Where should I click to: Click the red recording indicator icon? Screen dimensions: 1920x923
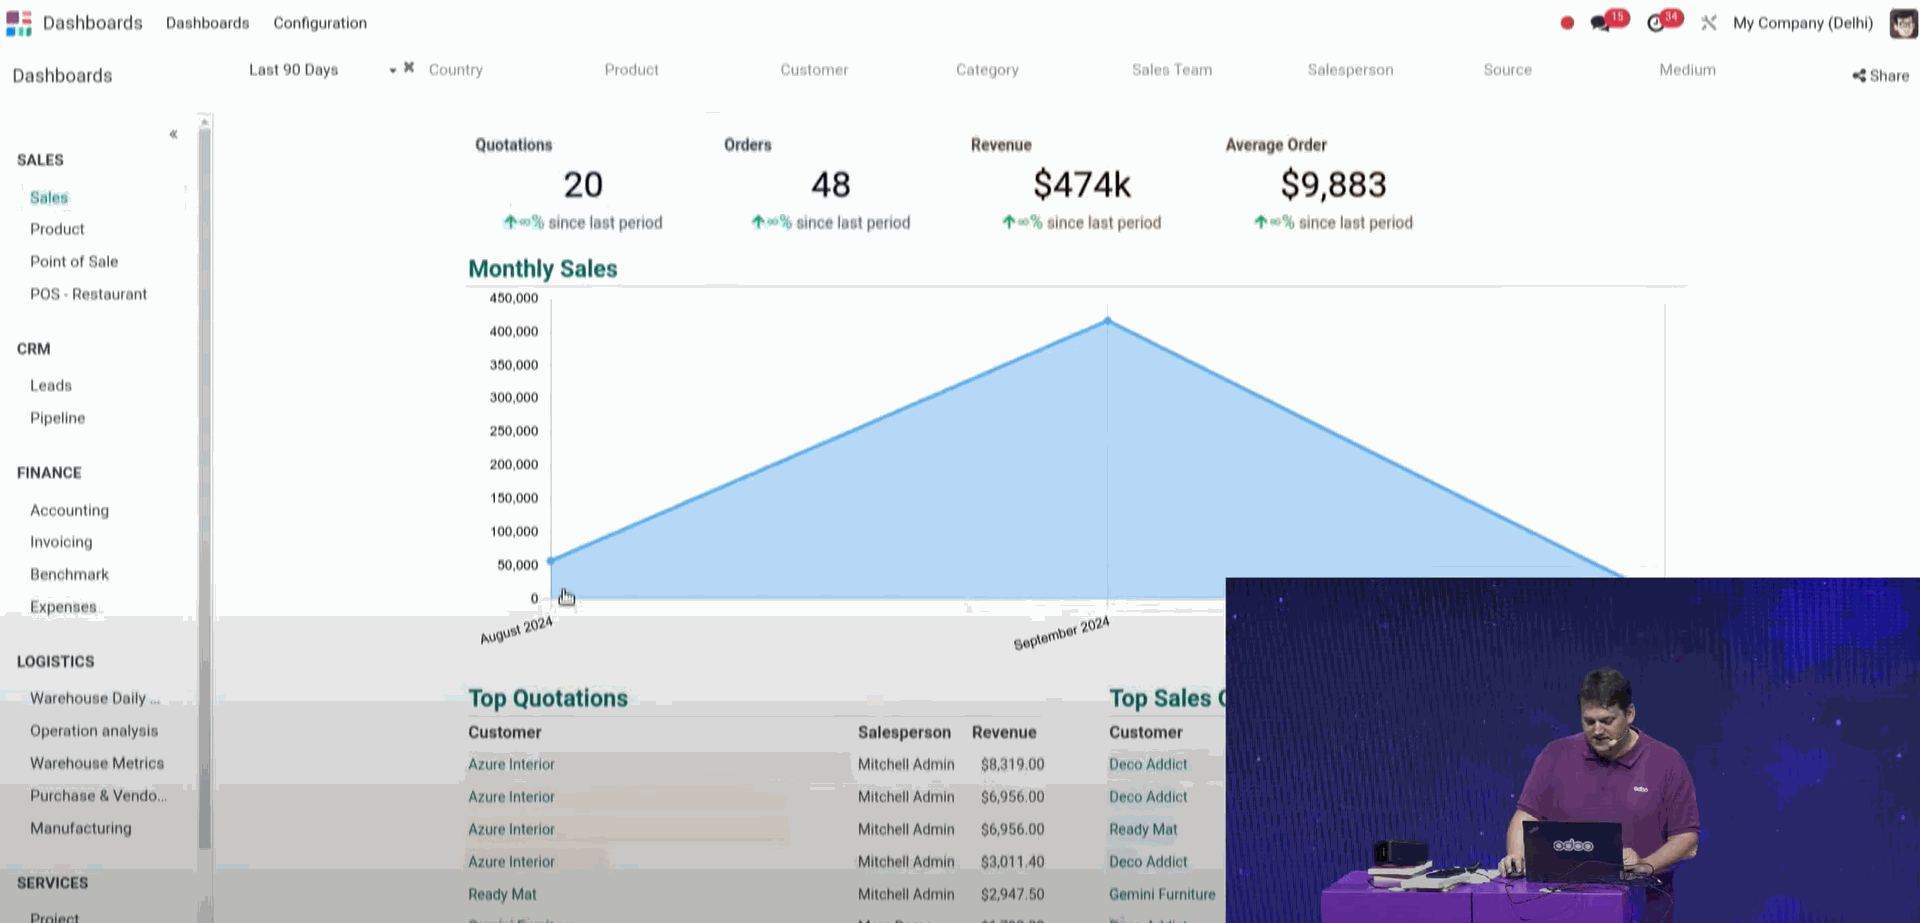point(1567,23)
